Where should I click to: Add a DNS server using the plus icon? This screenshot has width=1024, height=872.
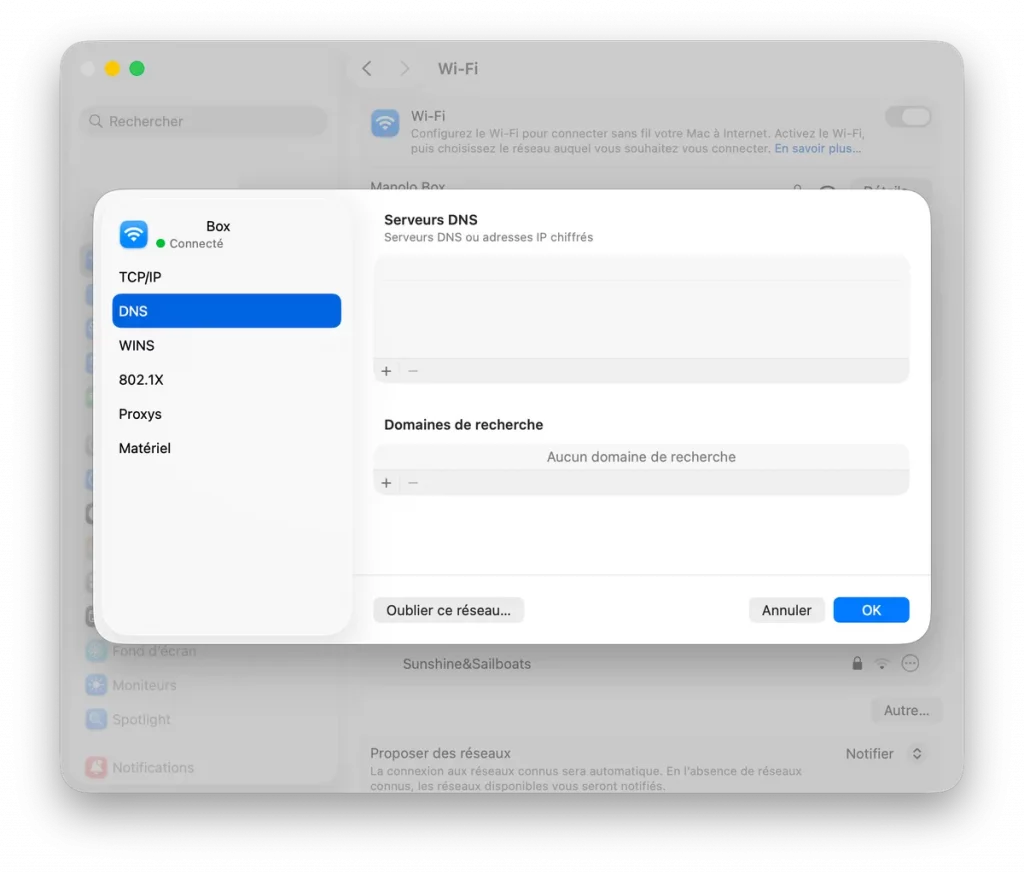tap(386, 370)
